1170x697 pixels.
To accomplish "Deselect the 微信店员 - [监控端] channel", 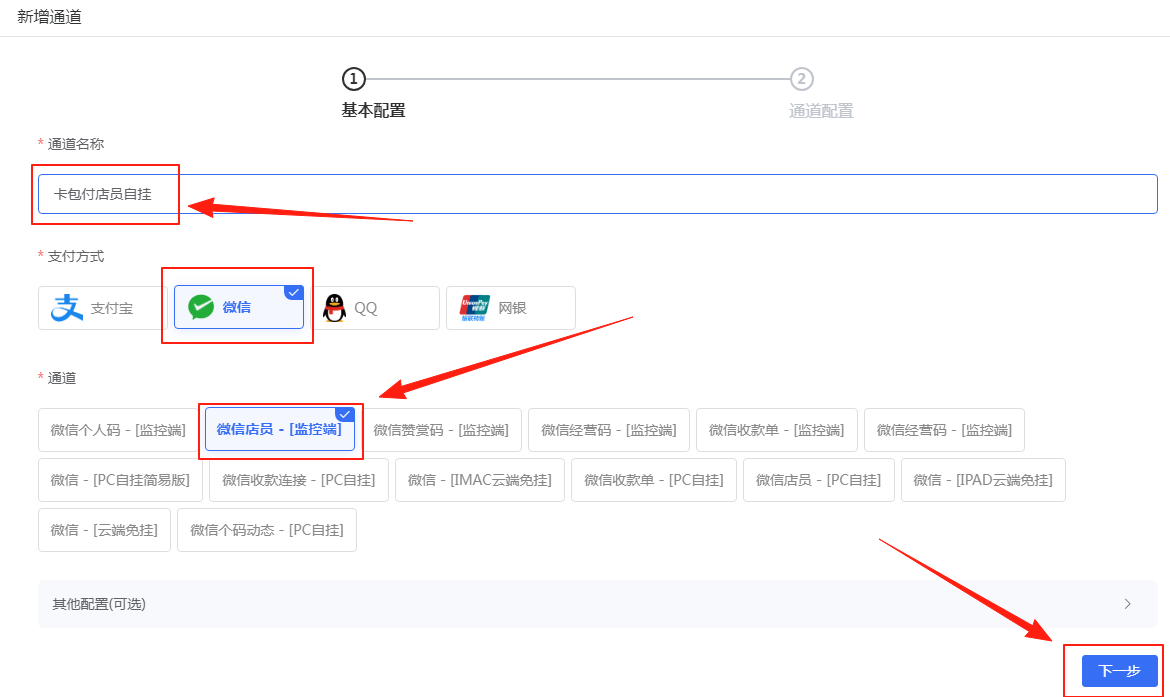I will click(x=280, y=429).
